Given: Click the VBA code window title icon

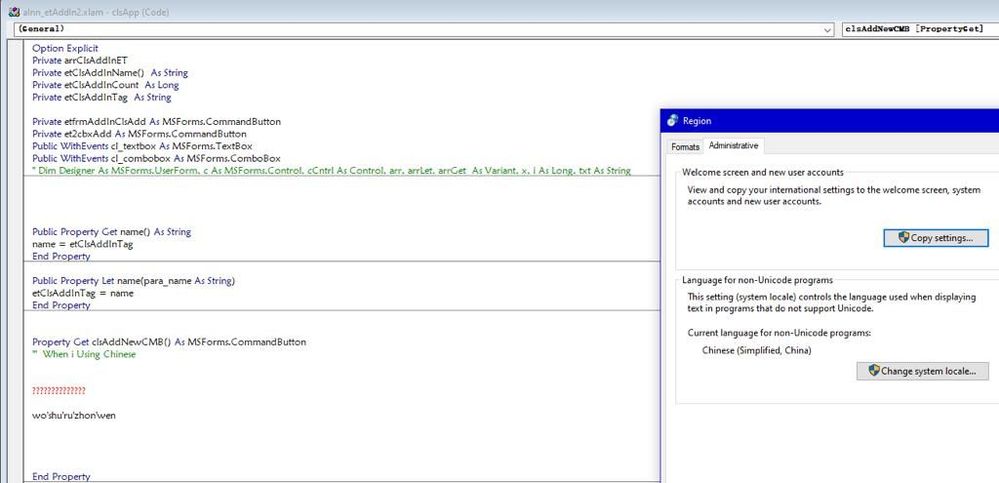Looking at the screenshot, I should (x=13, y=11).
